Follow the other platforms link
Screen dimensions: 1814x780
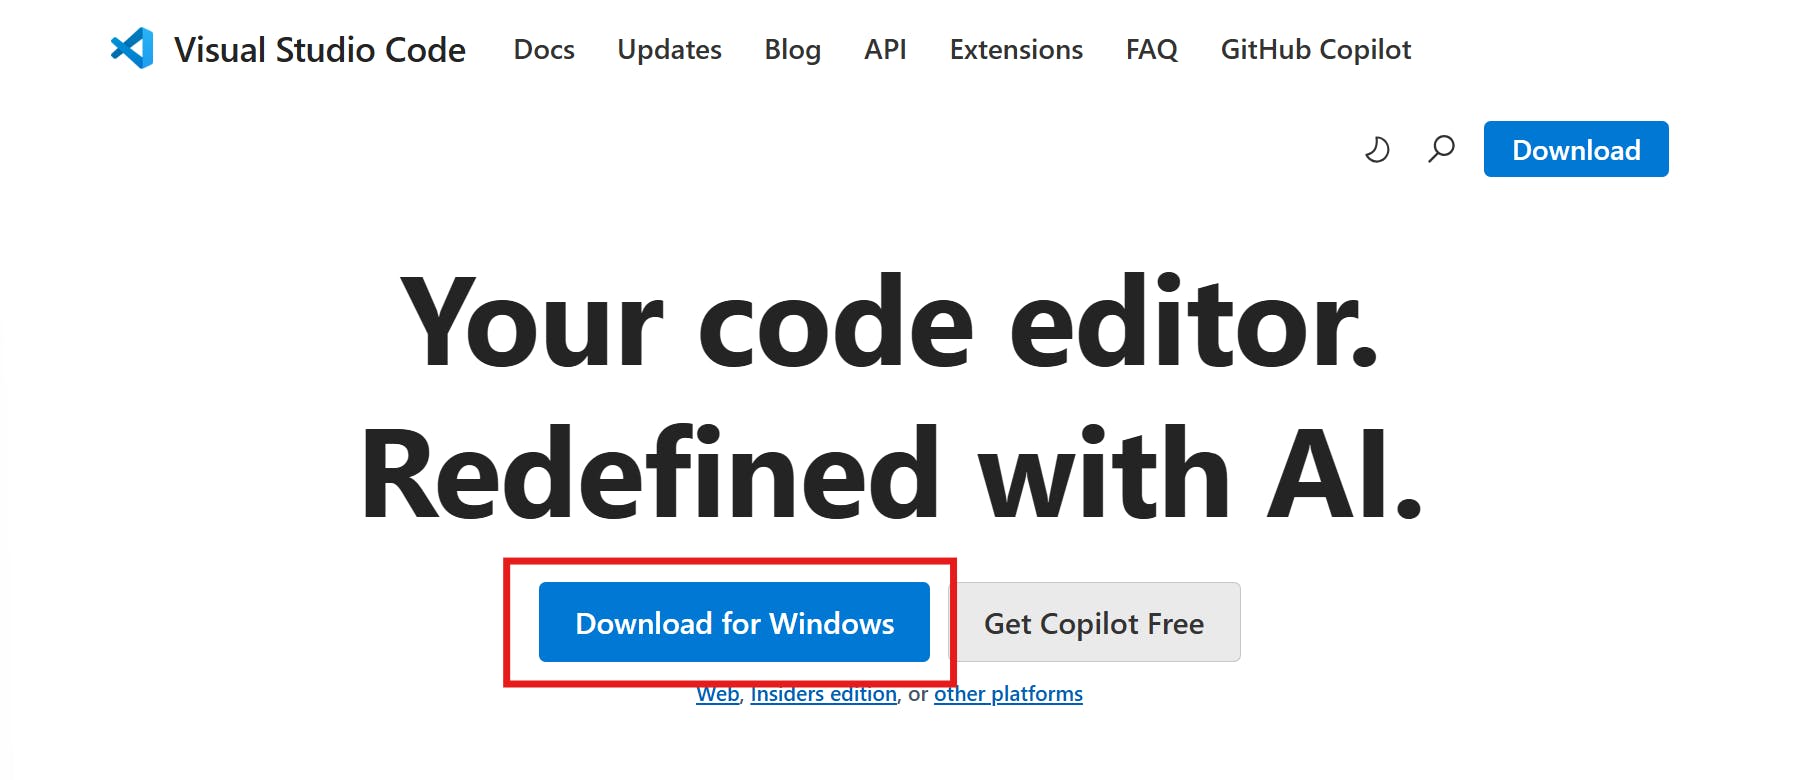coord(1008,694)
